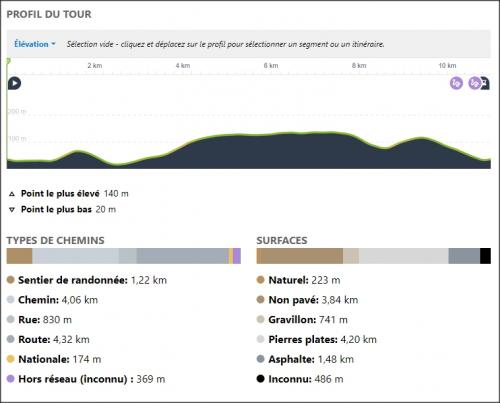Click the start play marker icon
The height and width of the screenshot is (403, 500).
(x=14, y=83)
